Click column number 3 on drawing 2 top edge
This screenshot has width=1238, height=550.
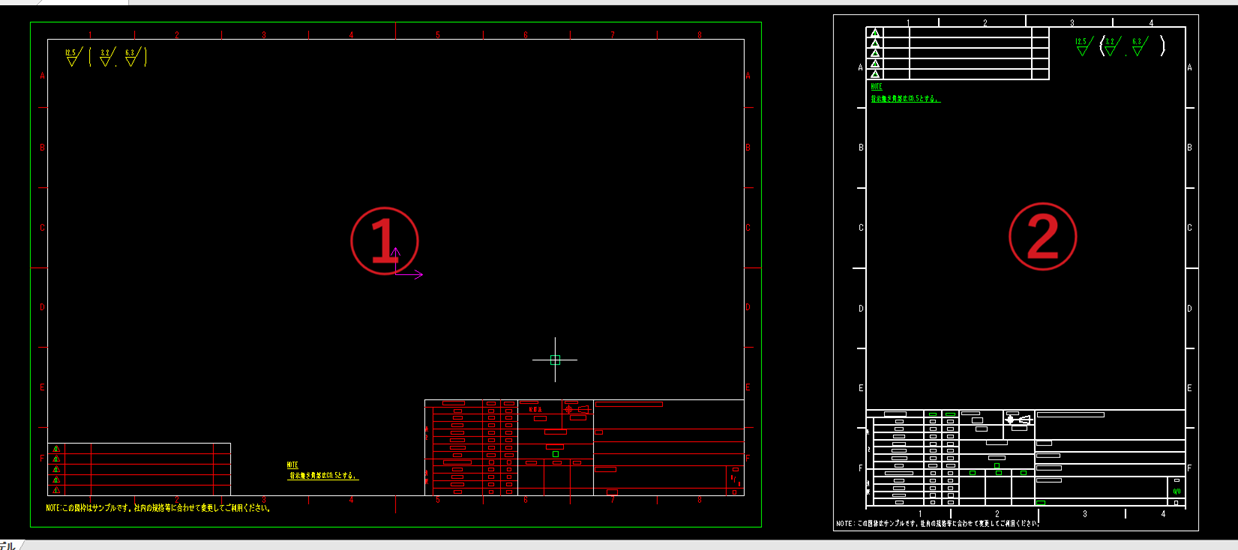(1072, 22)
